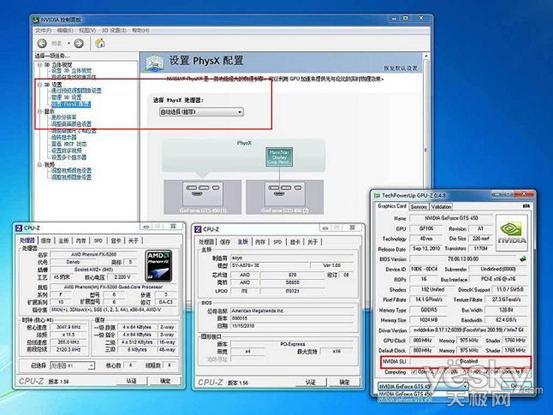Click the second GeForce GTS 450 card diagram

pos(285,197)
